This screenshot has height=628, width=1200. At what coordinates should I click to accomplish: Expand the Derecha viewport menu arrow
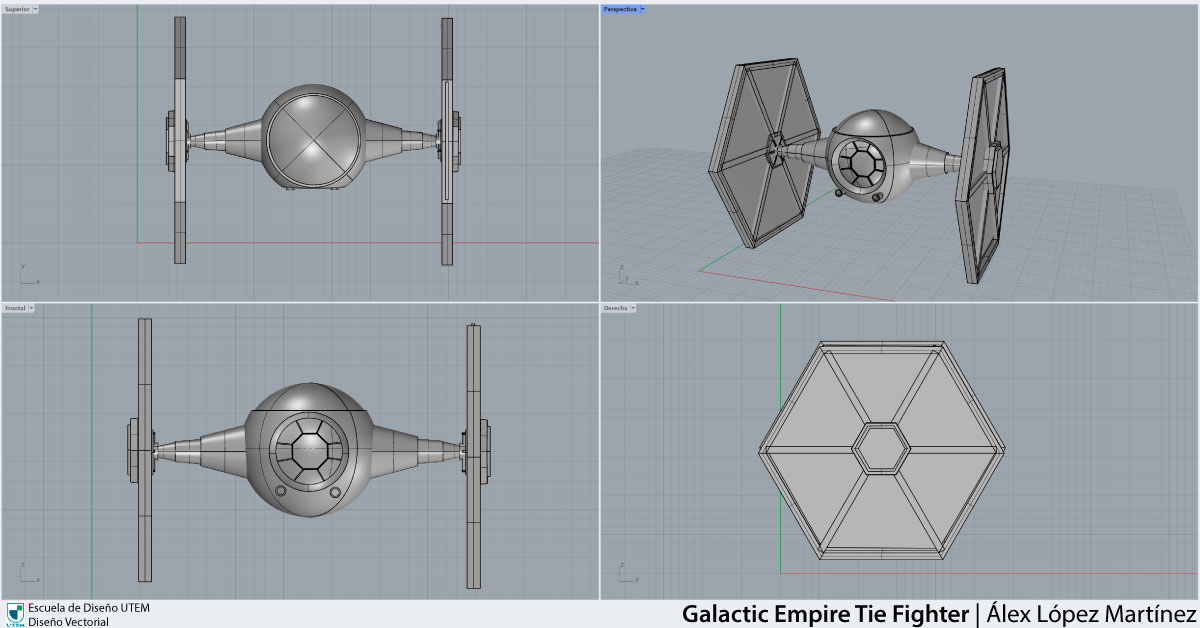[x=635, y=308]
